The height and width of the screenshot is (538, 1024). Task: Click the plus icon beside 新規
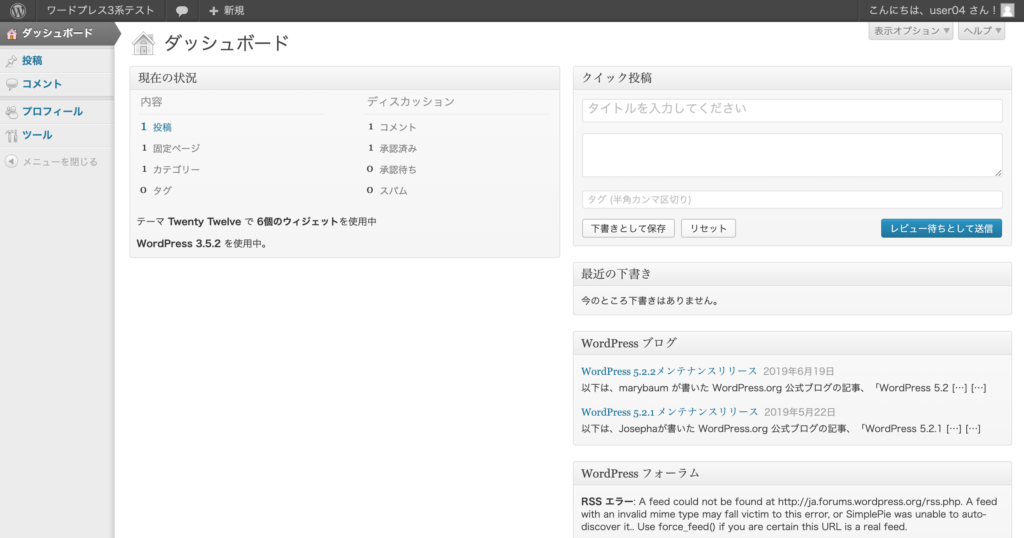tap(213, 11)
